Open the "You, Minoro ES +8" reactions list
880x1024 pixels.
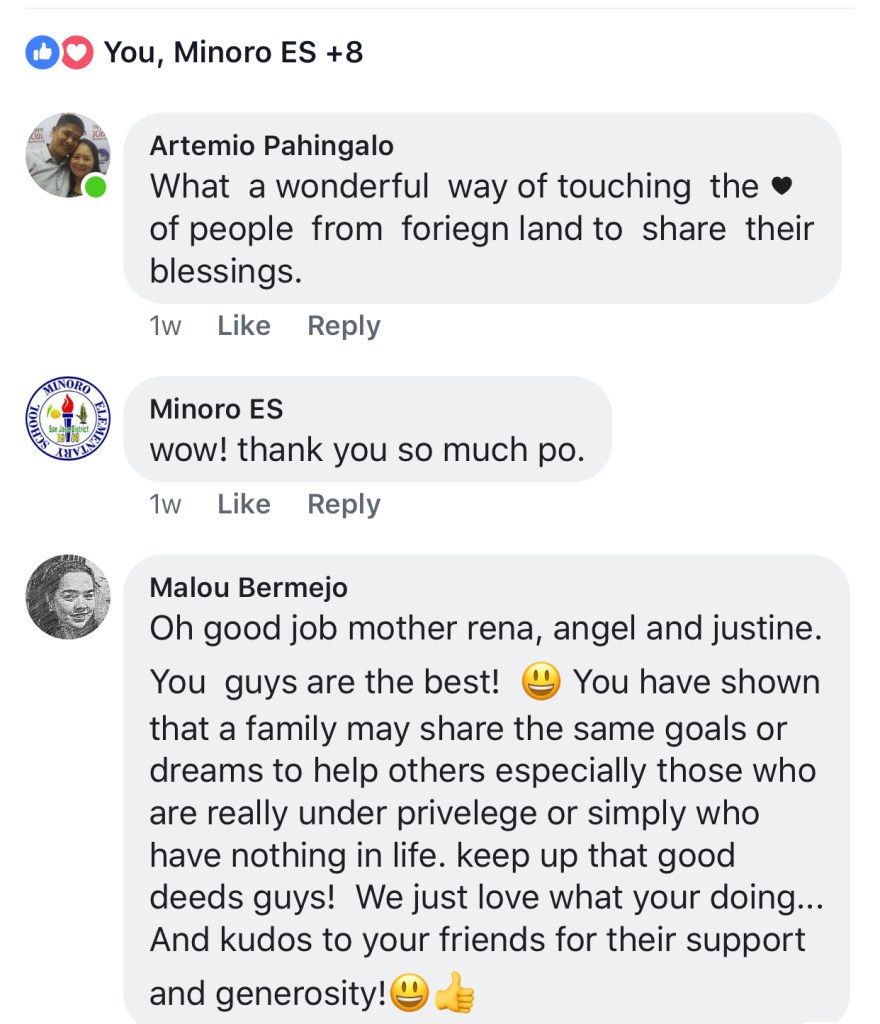click(x=233, y=52)
